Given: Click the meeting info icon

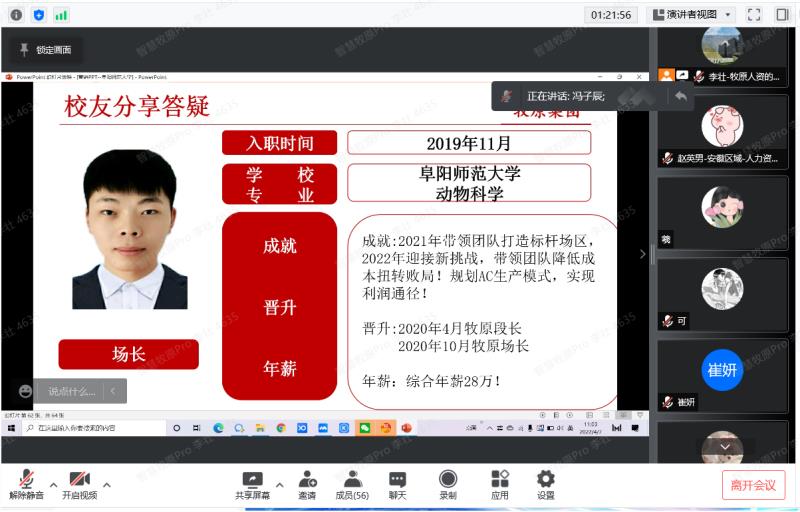Looking at the screenshot, I should pyautogui.click(x=16, y=14).
